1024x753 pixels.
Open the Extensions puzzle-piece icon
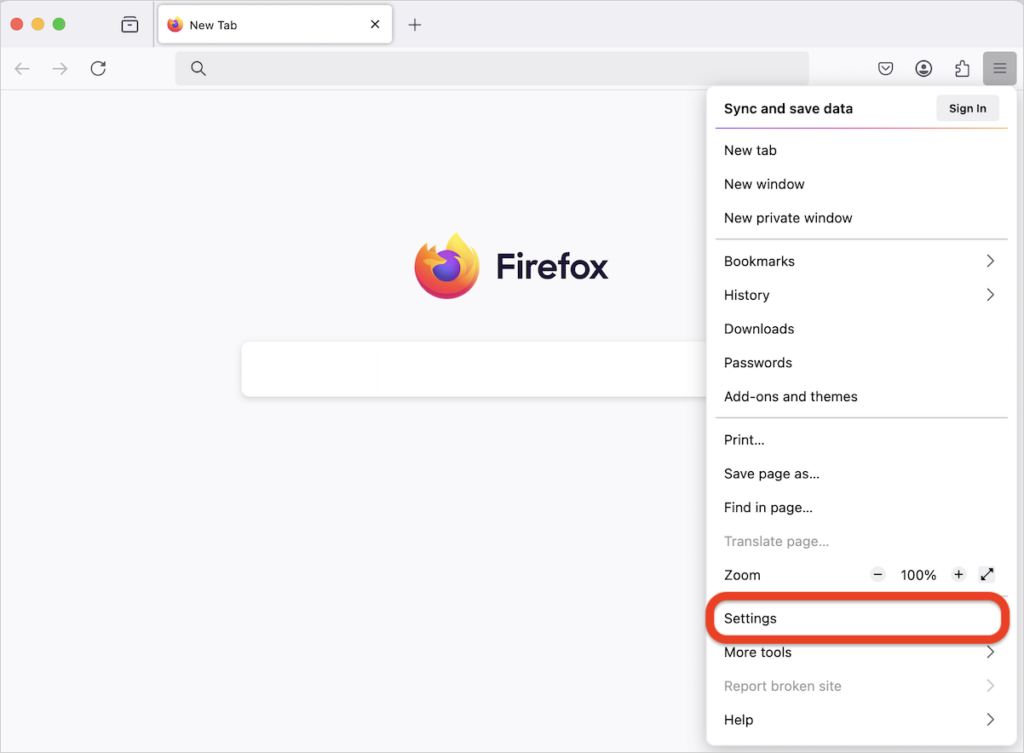click(961, 68)
